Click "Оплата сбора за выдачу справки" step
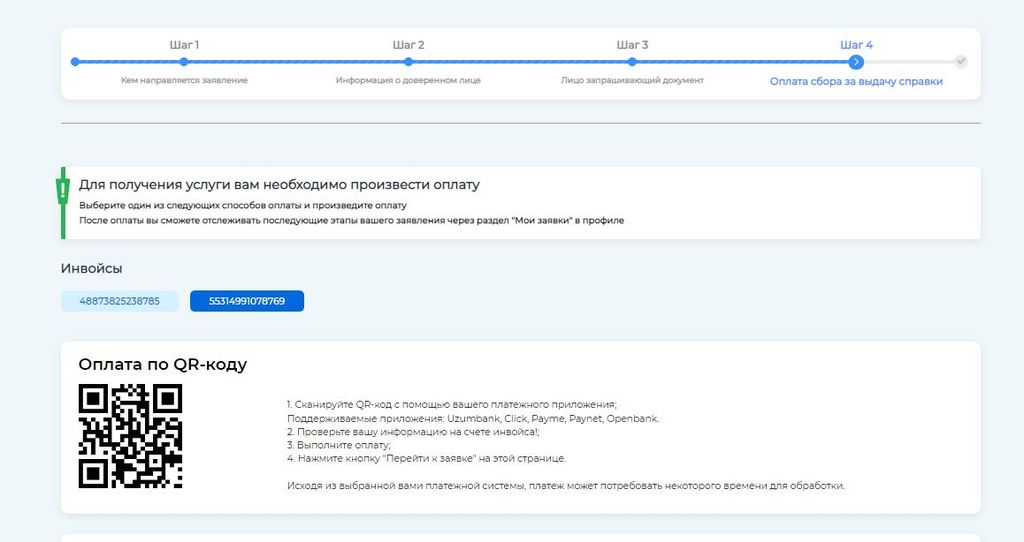This screenshot has height=542, width=1024. (x=856, y=82)
